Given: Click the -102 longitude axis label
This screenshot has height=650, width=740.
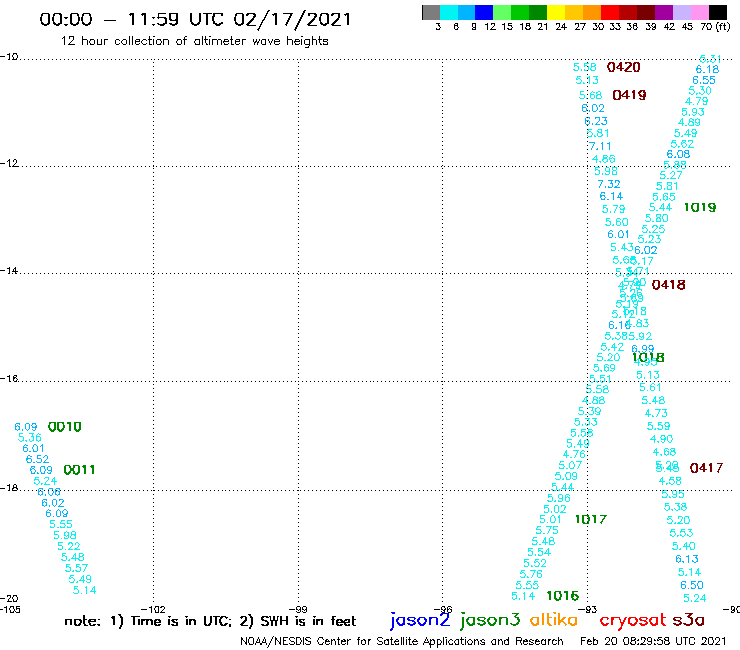Looking at the screenshot, I should point(154,609).
